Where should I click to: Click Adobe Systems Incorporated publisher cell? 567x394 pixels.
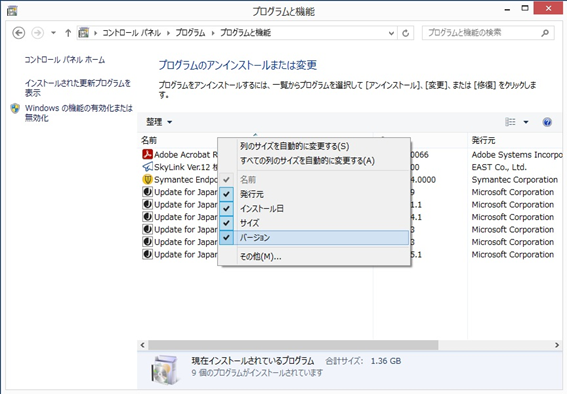[517, 155]
